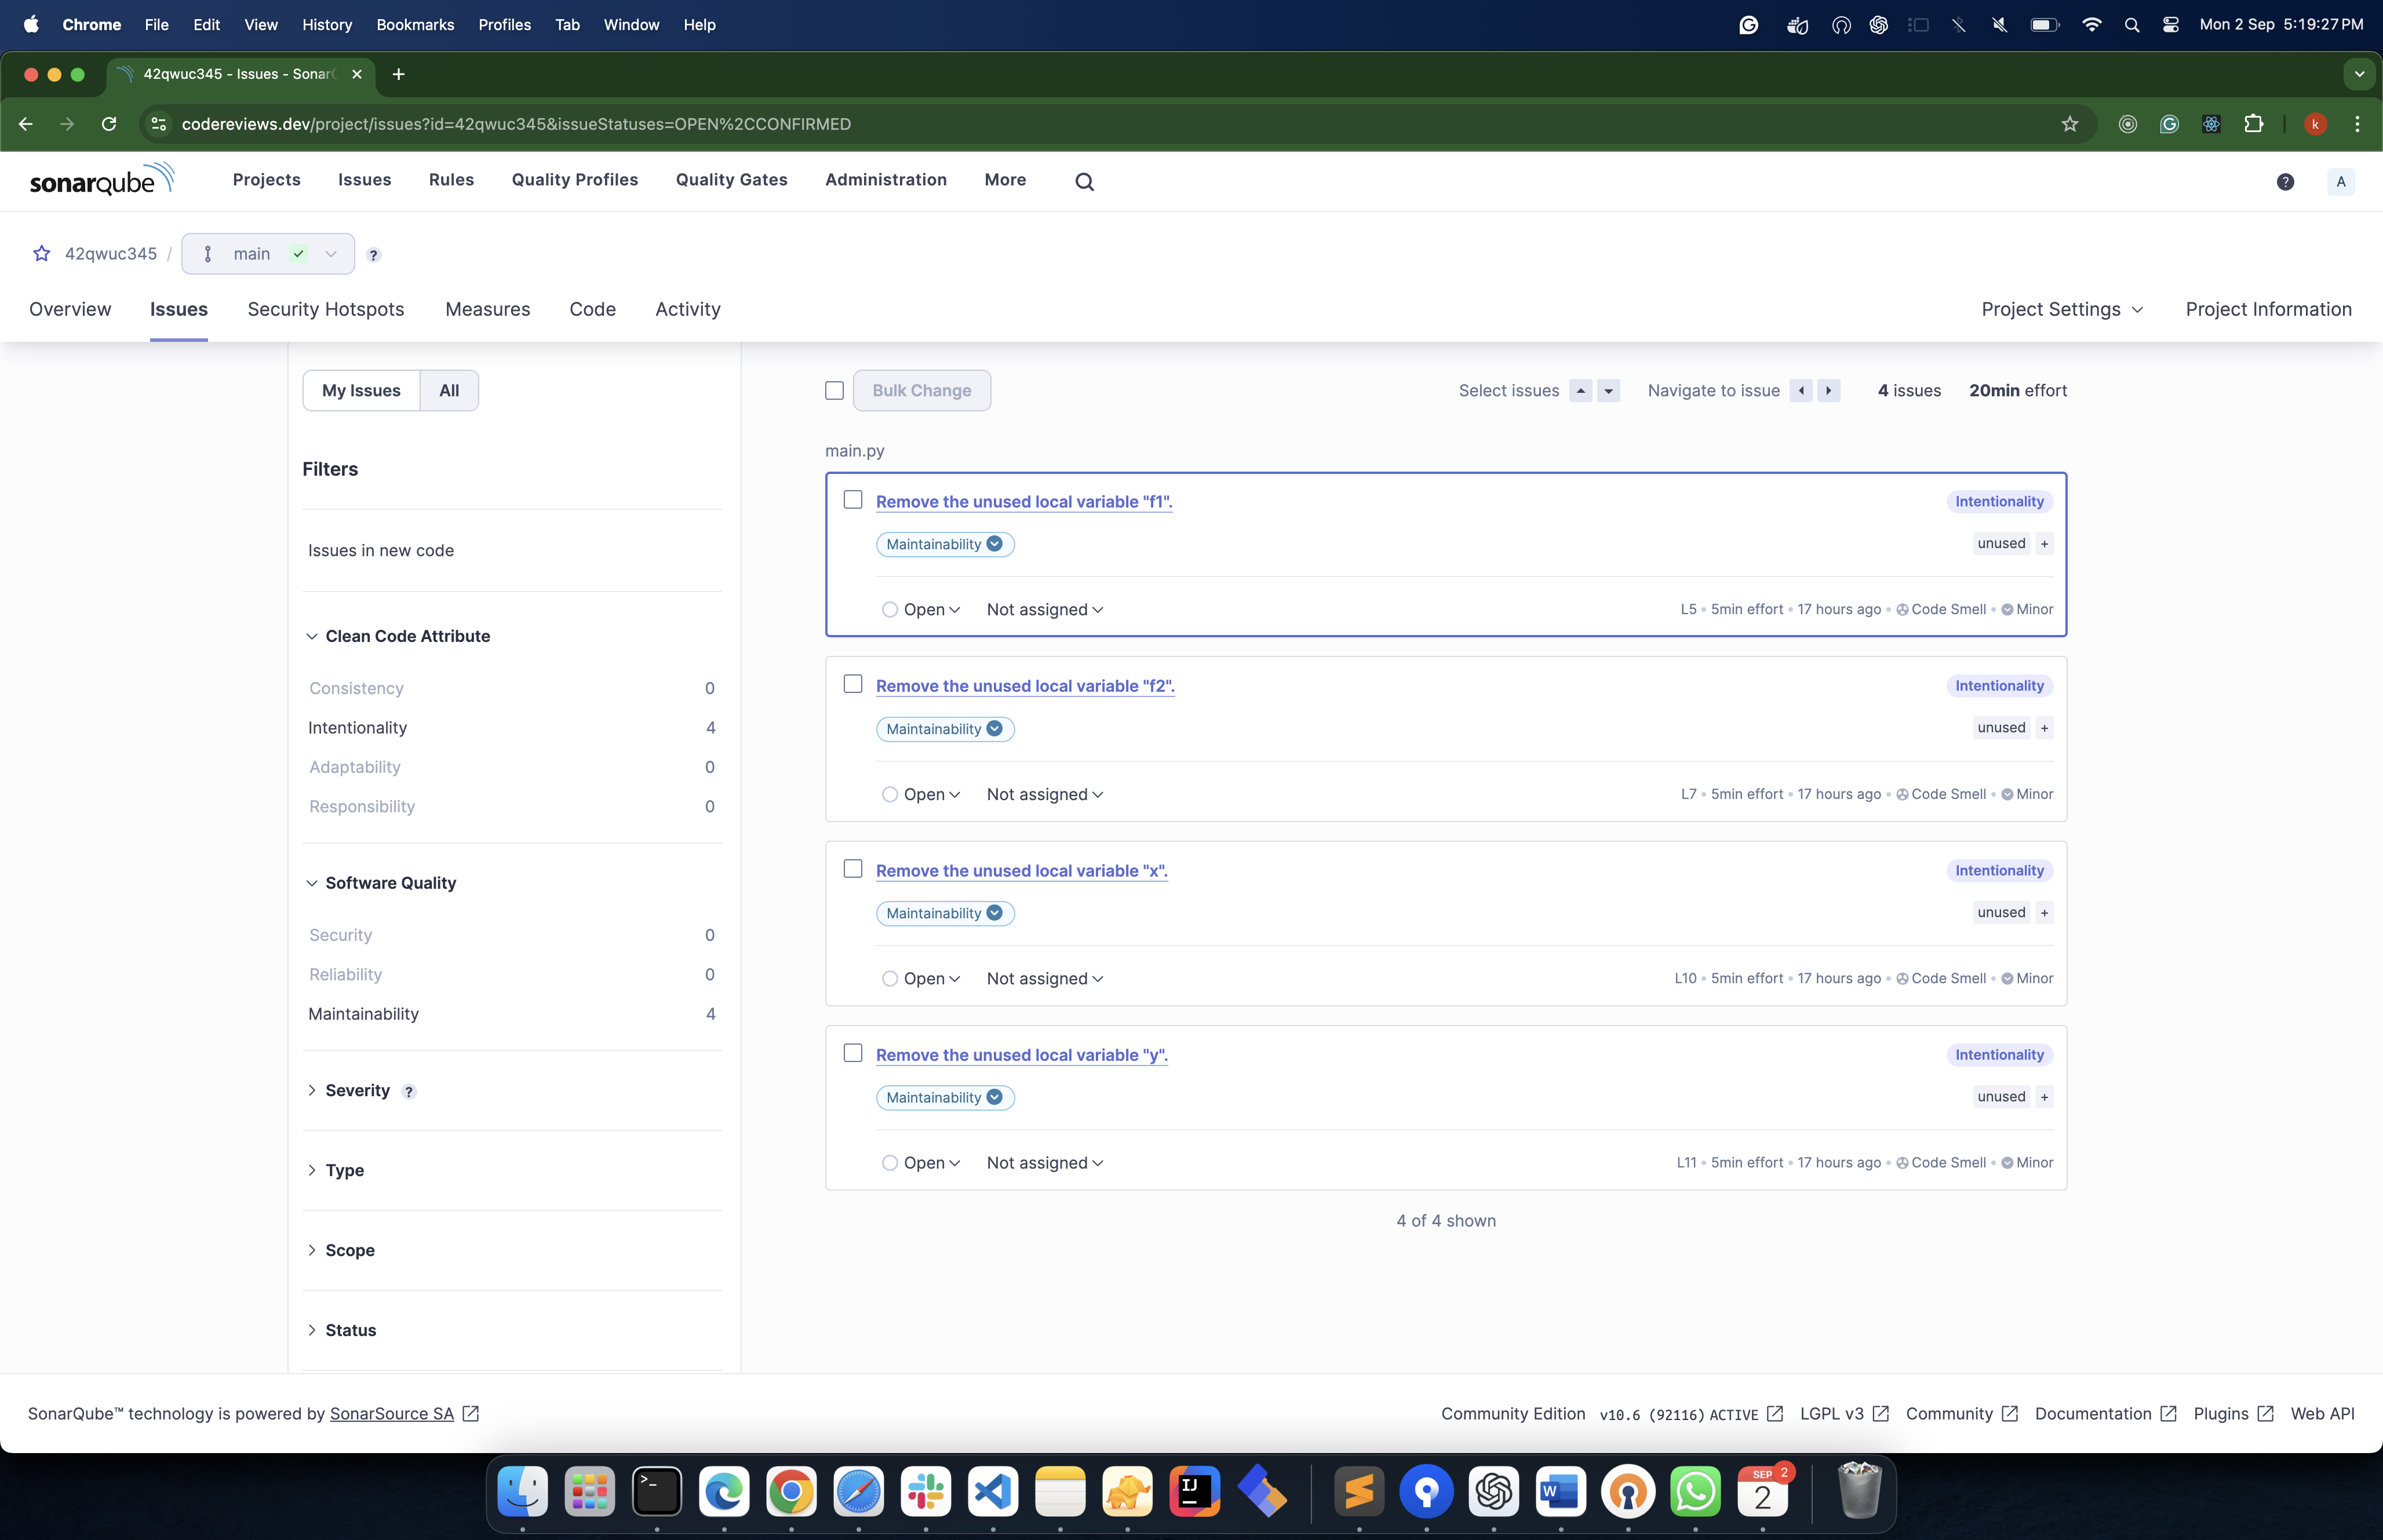Open the search magnifier in SonarQube navbar

pos(1084,181)
